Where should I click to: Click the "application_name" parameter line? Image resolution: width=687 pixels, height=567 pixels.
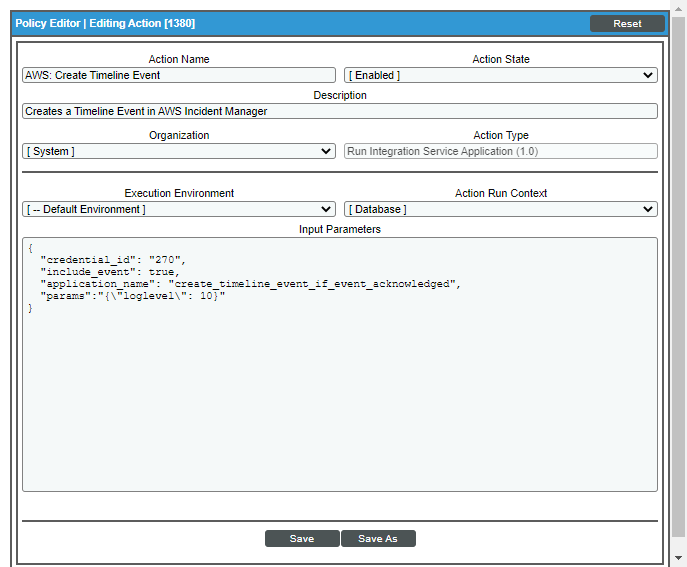[x=250, y=284]
